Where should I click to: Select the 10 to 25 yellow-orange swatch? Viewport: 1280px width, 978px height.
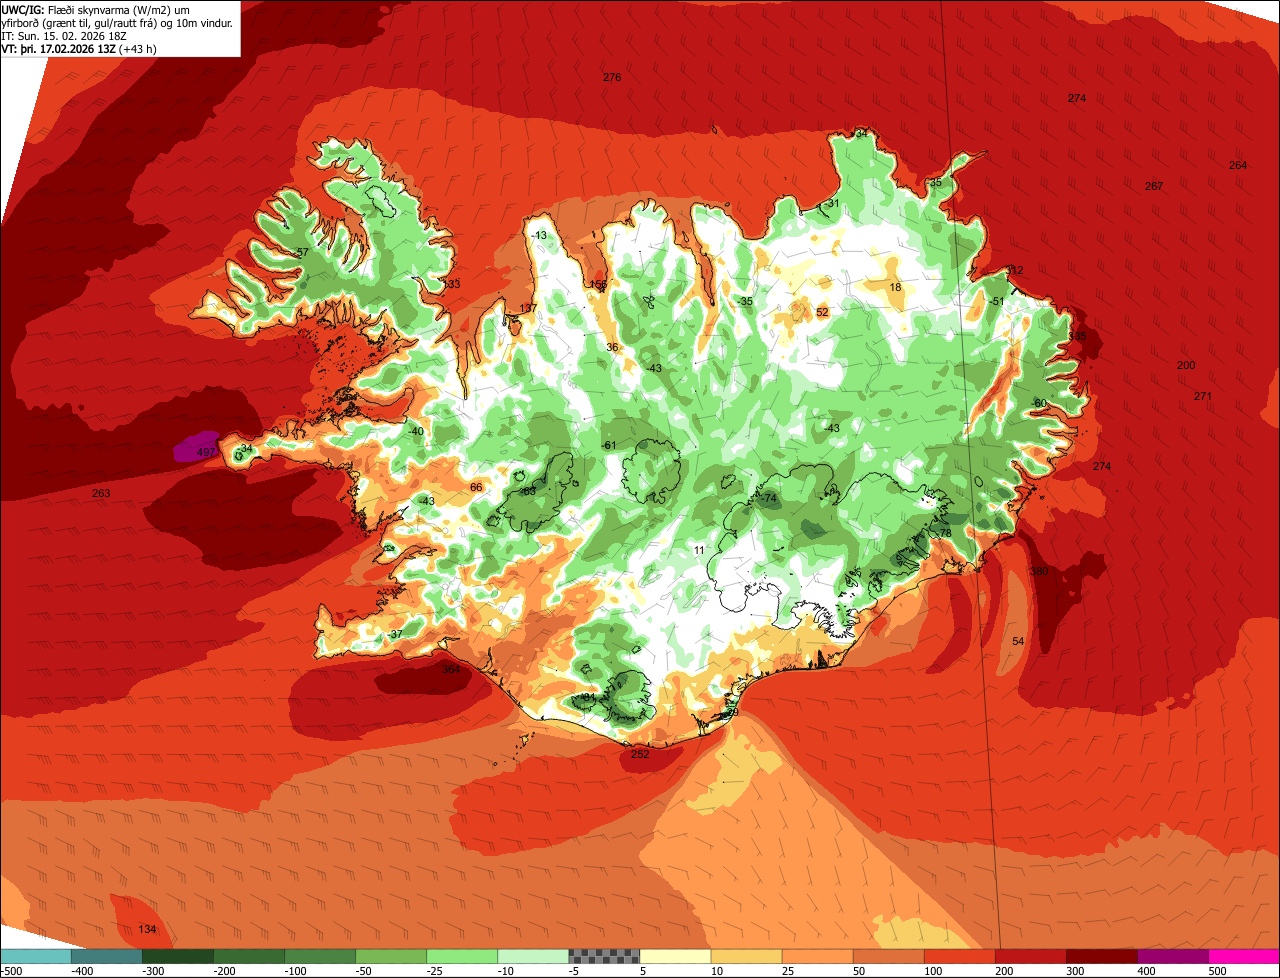tap(746, 956)
